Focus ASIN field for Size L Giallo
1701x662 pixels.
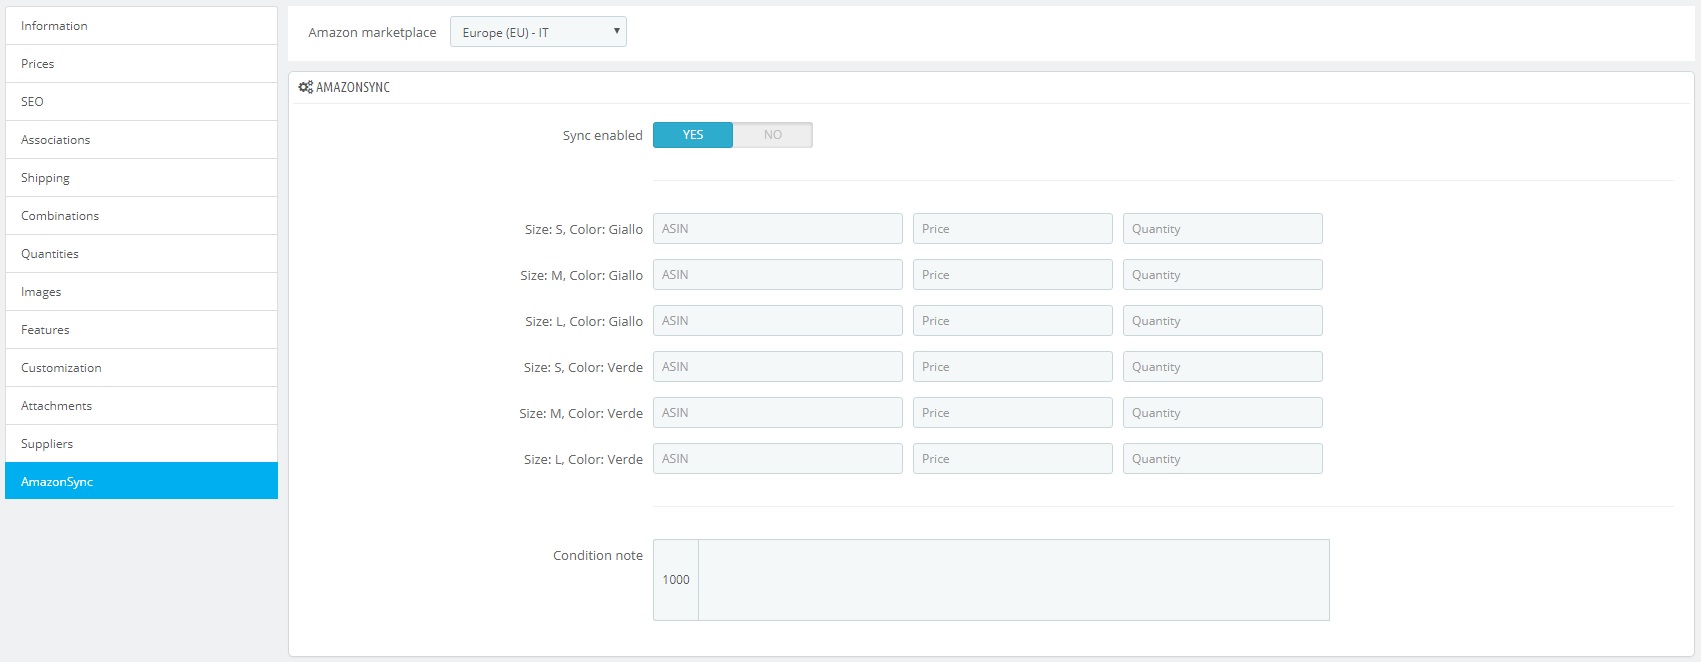click(x=778, y=321)
